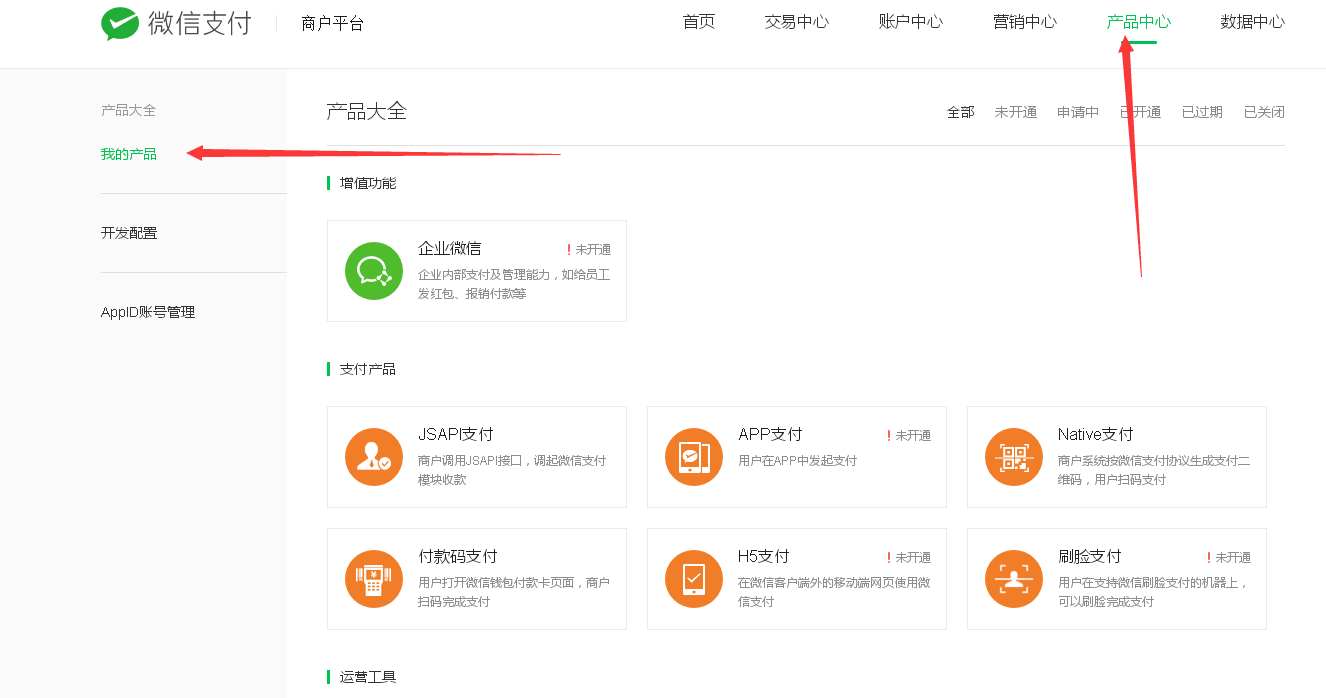1326x698 pixels.
Task: Click the APP支付 orange phone icon
Action: coord(694,457)
